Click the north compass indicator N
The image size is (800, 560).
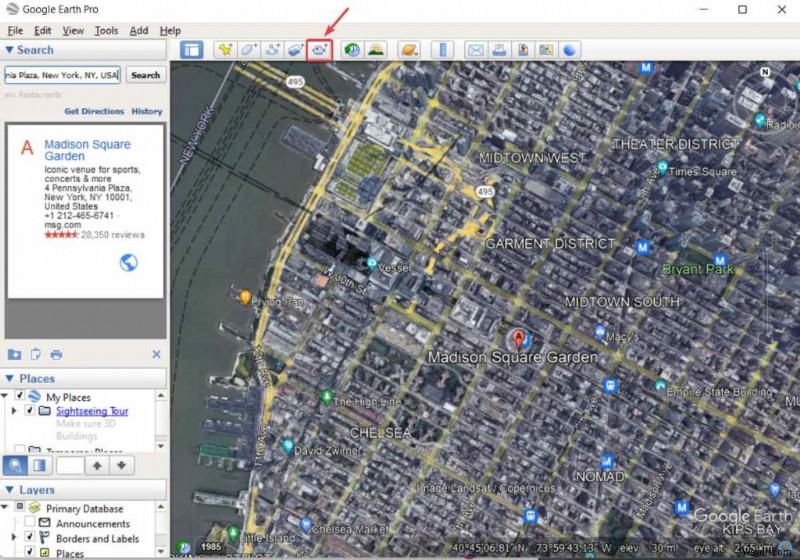tap(765, 72)
